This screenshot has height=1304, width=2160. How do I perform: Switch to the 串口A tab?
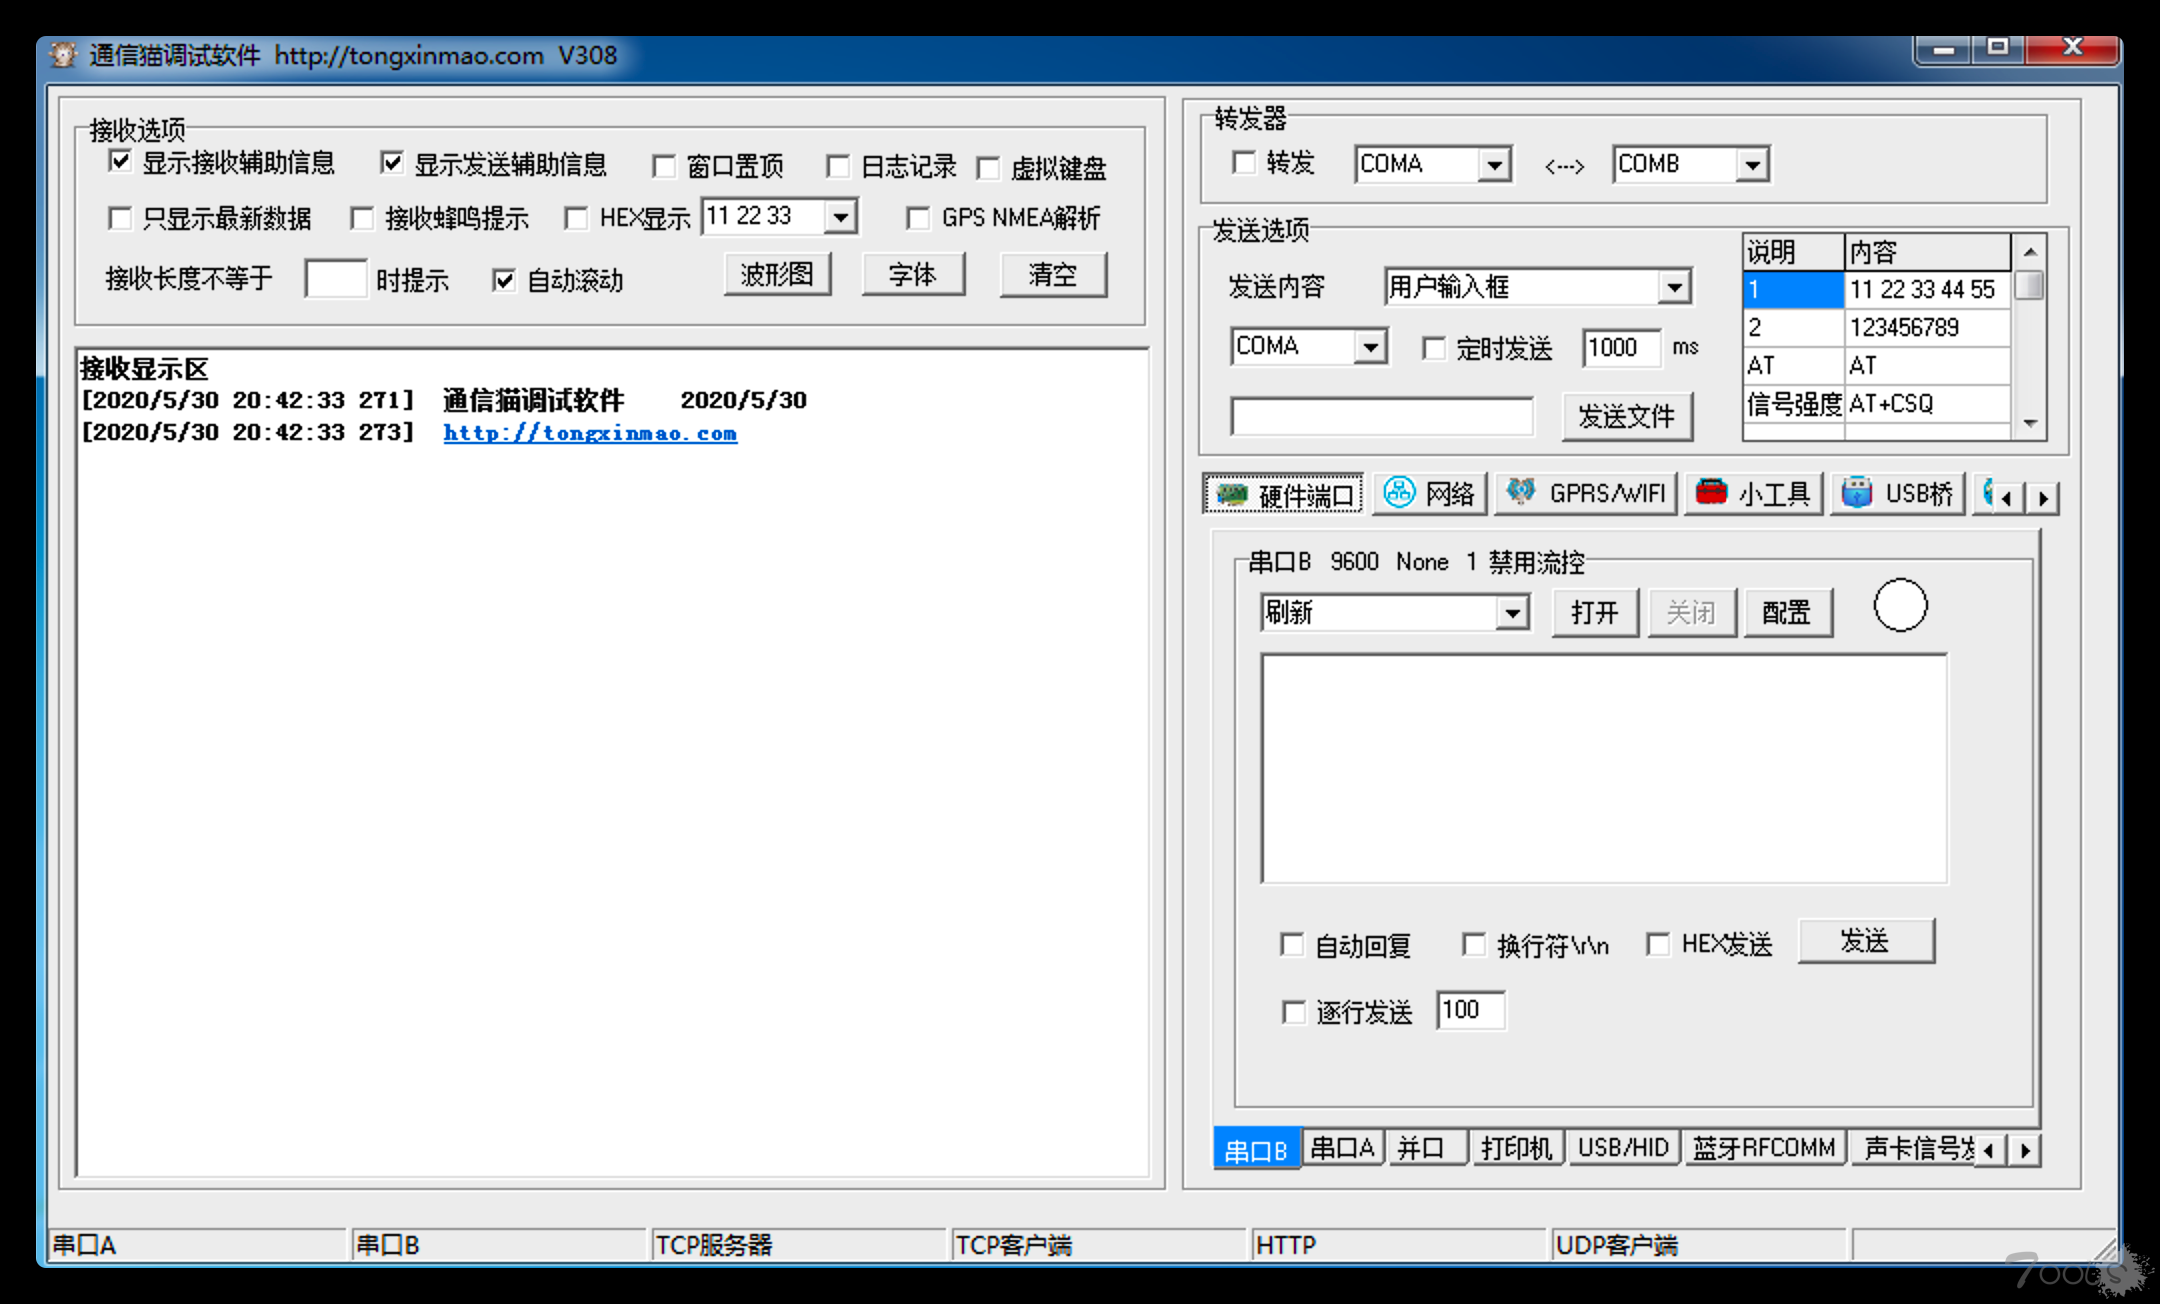[x=1342, y=1148]
